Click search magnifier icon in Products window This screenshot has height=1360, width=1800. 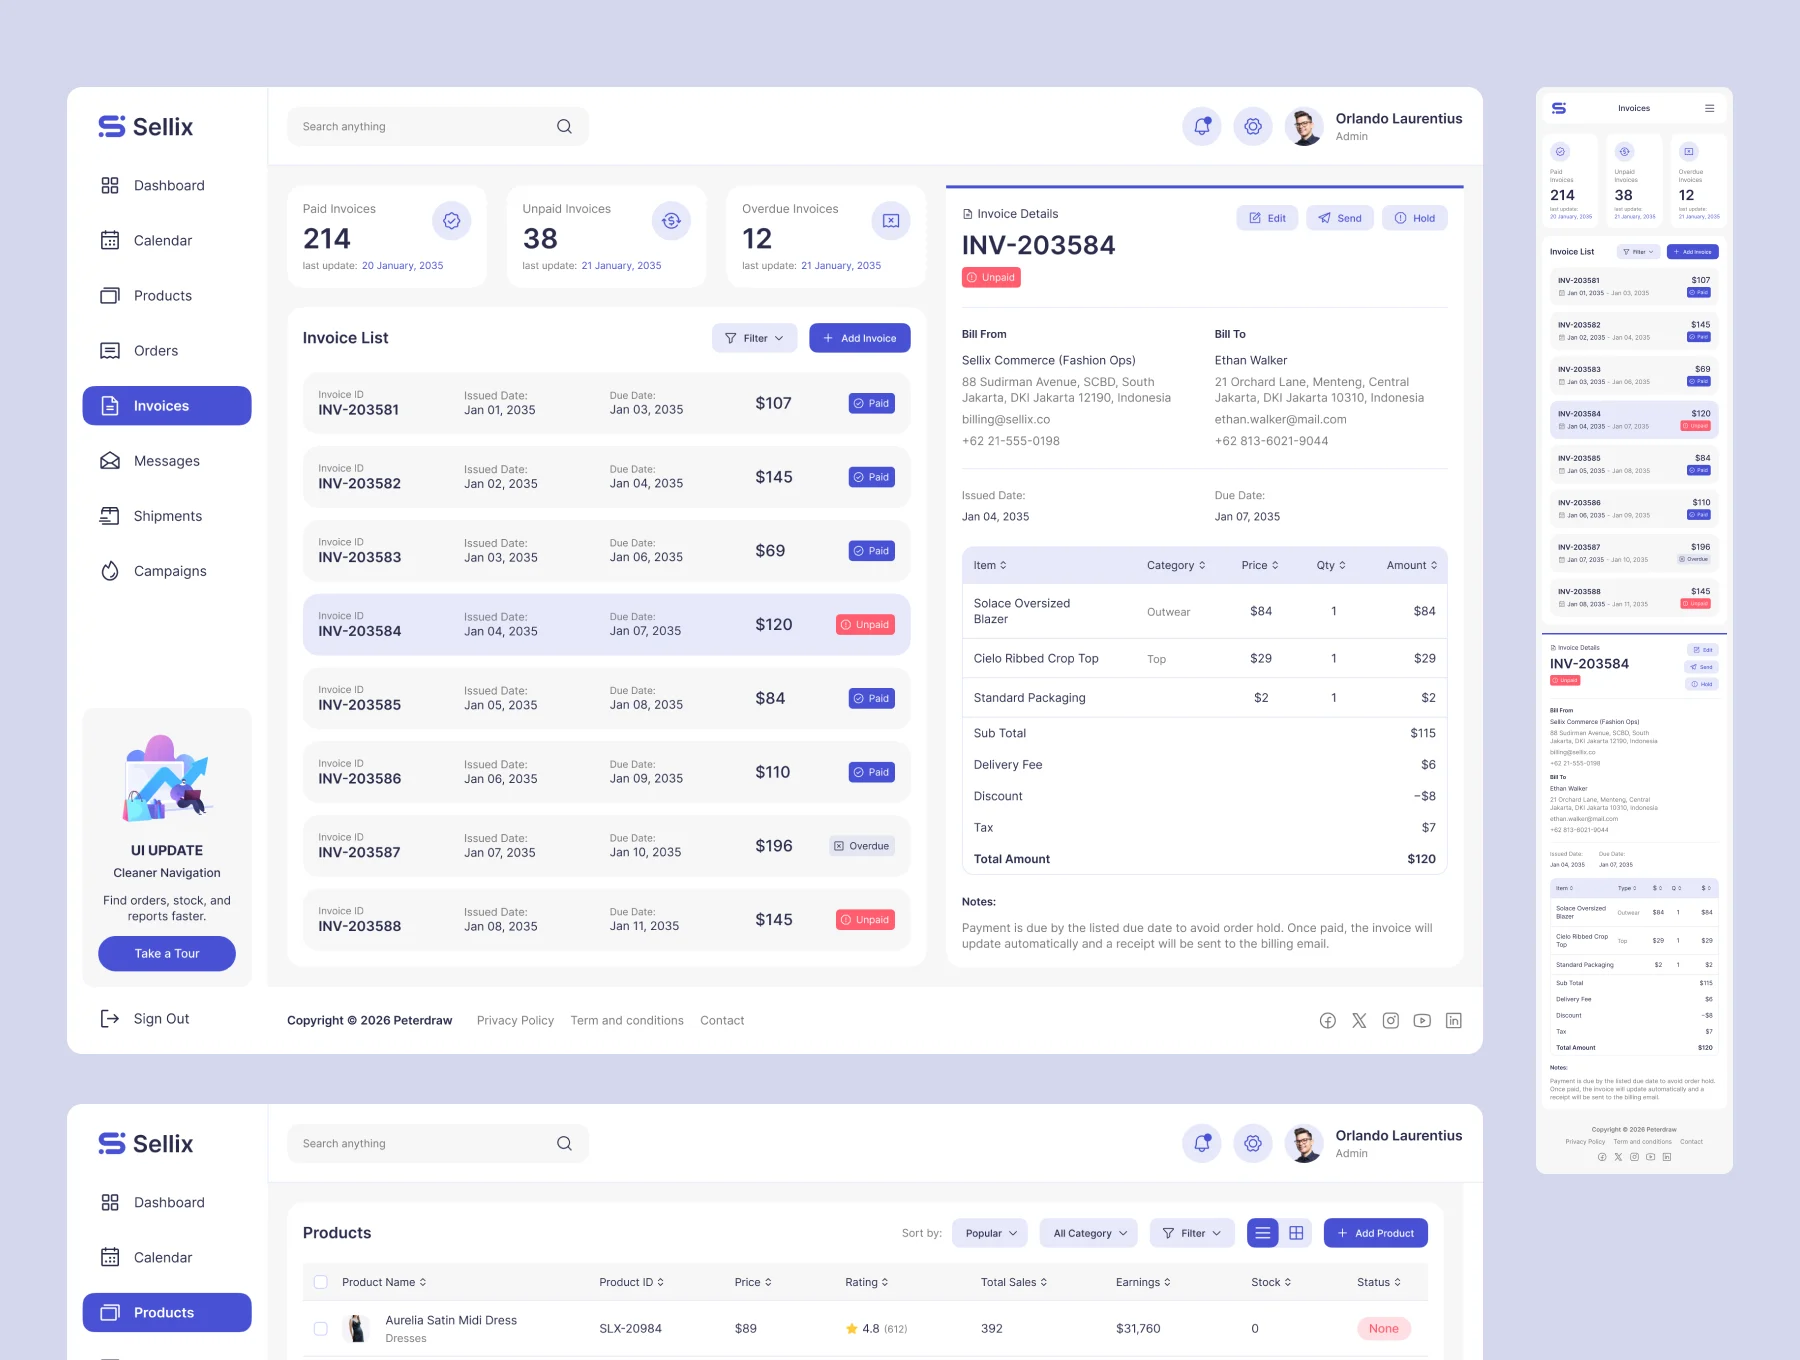pos(564,1143)
